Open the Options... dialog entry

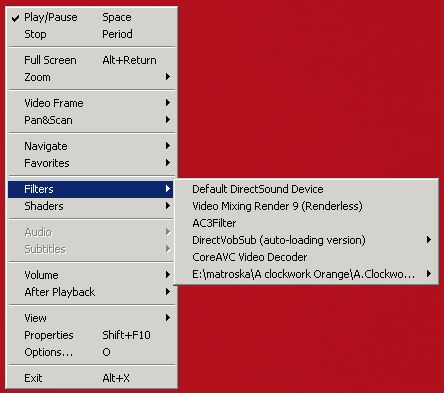91,352
